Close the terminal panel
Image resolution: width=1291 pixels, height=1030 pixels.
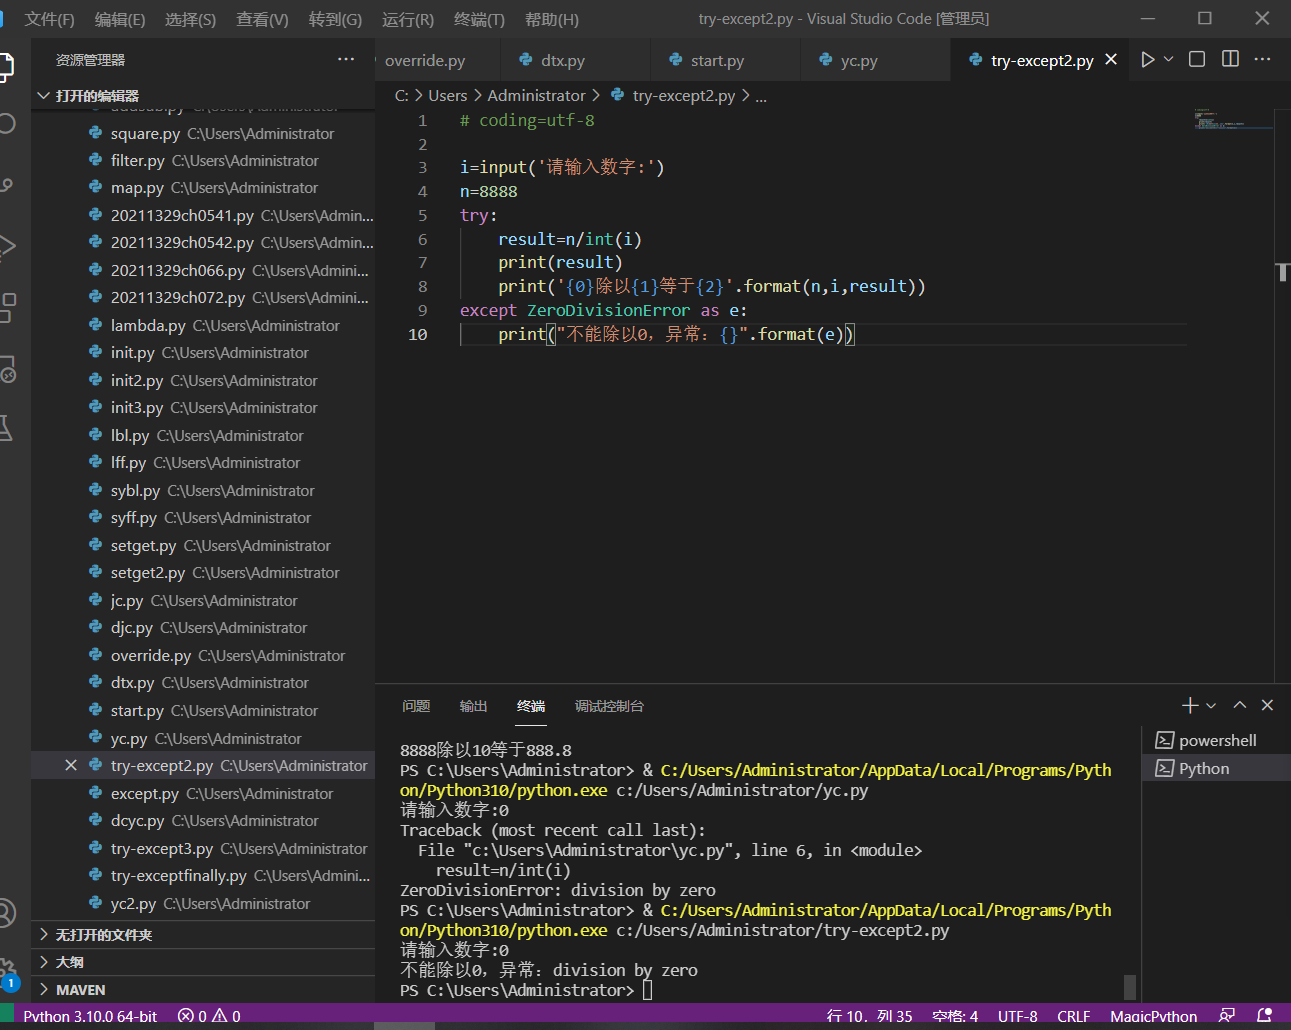(x=1267, y=706)
